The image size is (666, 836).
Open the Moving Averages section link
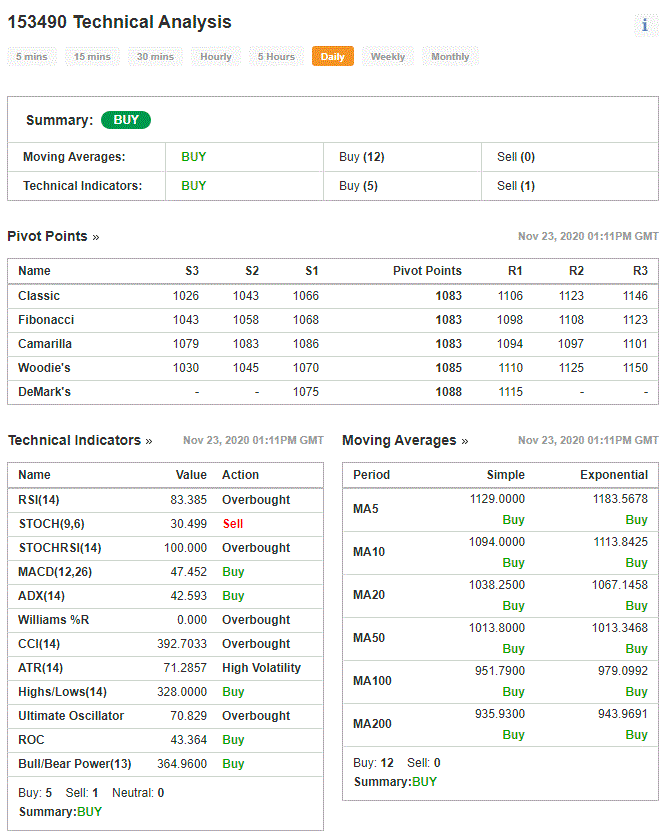tap(405, 440)
